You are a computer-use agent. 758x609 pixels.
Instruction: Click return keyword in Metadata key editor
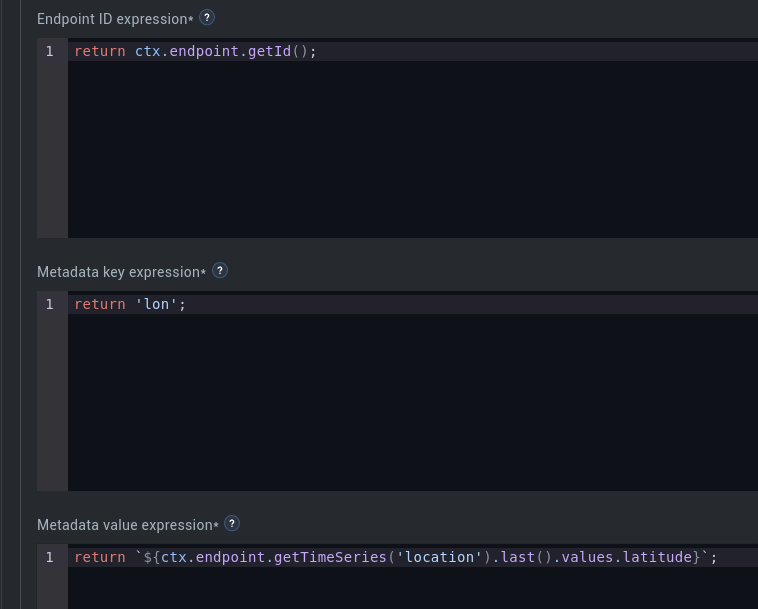coord(100,304)
